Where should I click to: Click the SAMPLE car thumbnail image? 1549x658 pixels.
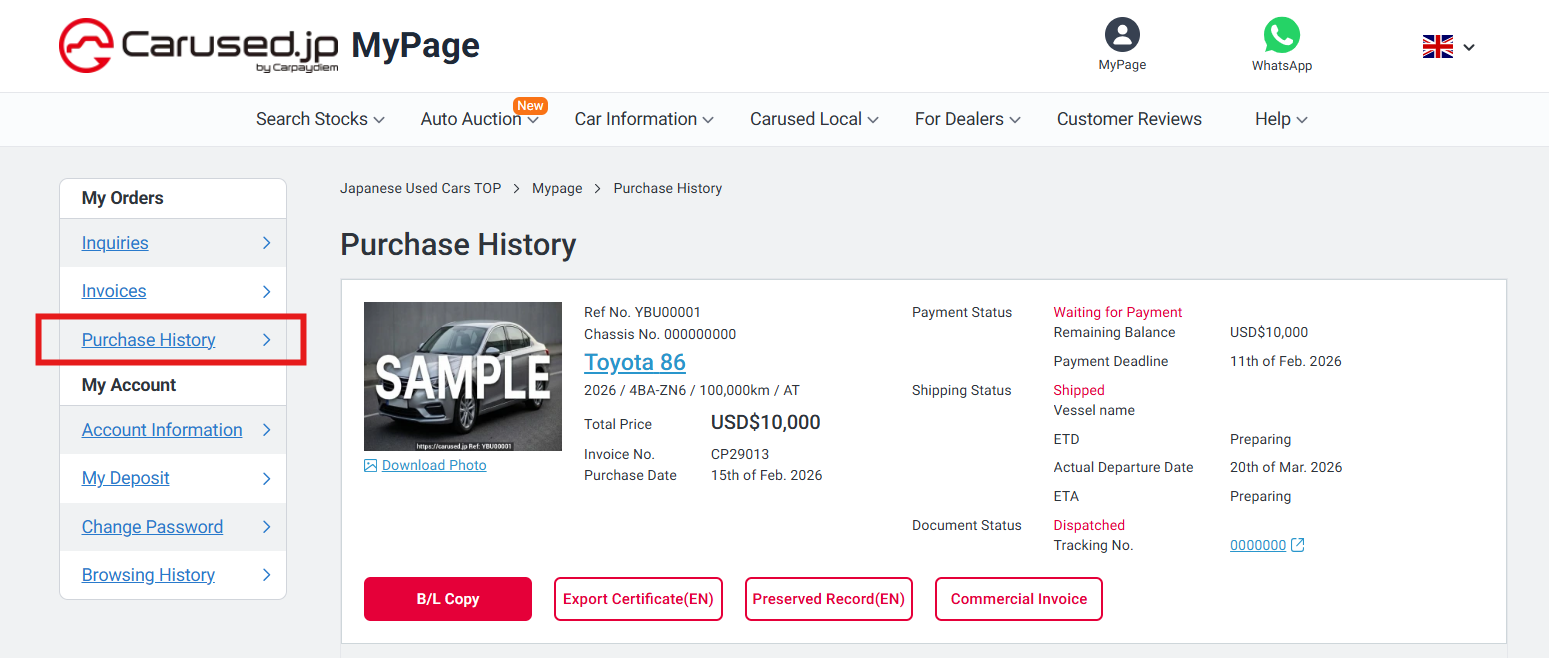coord(462,376)
